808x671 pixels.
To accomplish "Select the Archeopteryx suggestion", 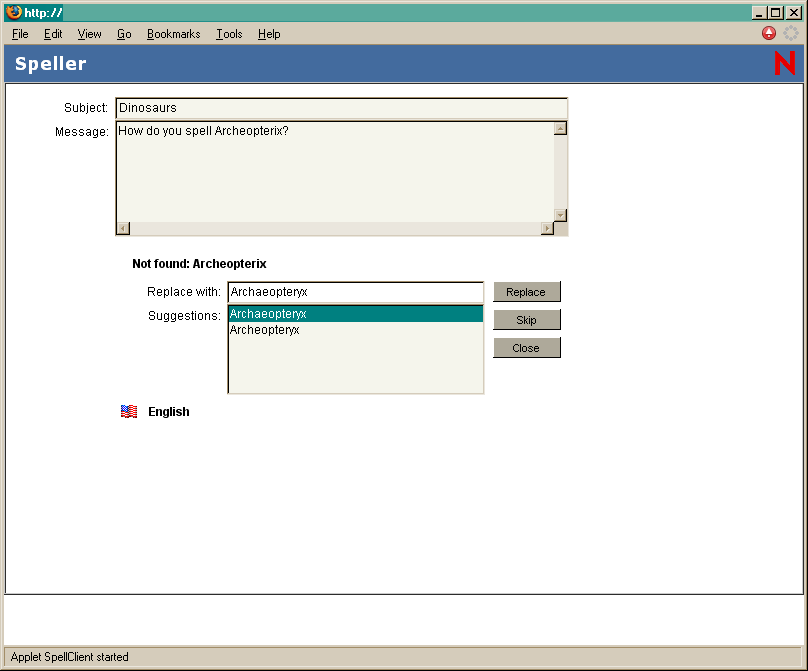I will [x=356, y=330].
